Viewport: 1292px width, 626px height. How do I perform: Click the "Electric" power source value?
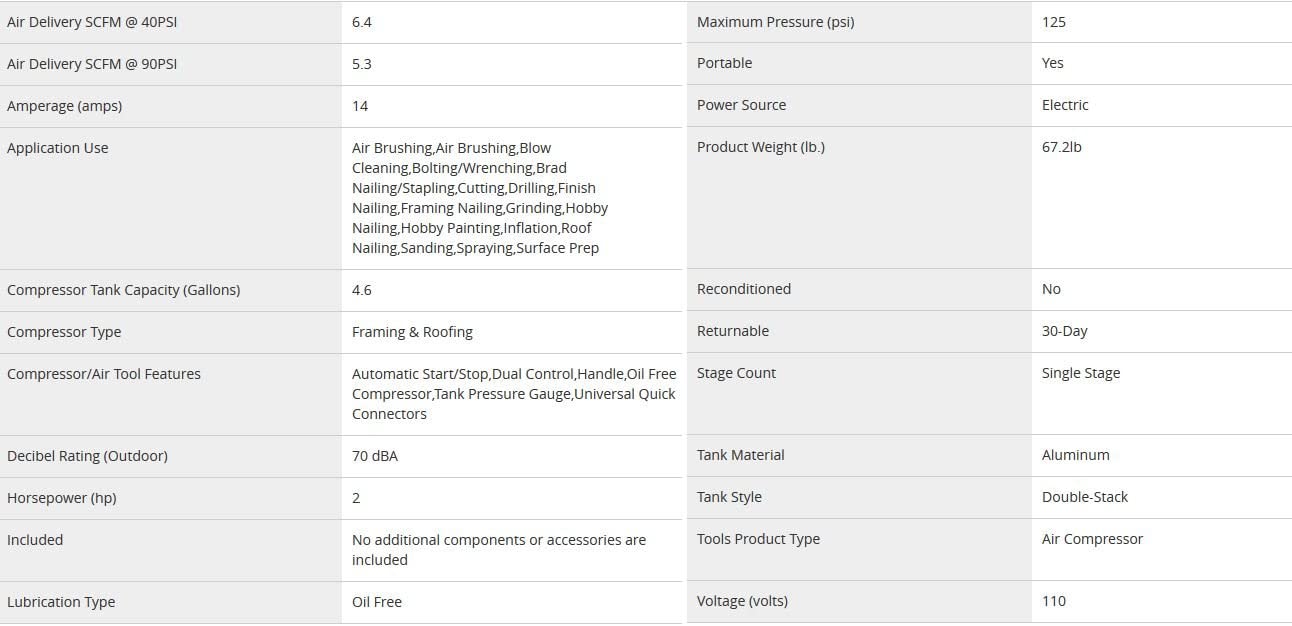(1065, 105)
